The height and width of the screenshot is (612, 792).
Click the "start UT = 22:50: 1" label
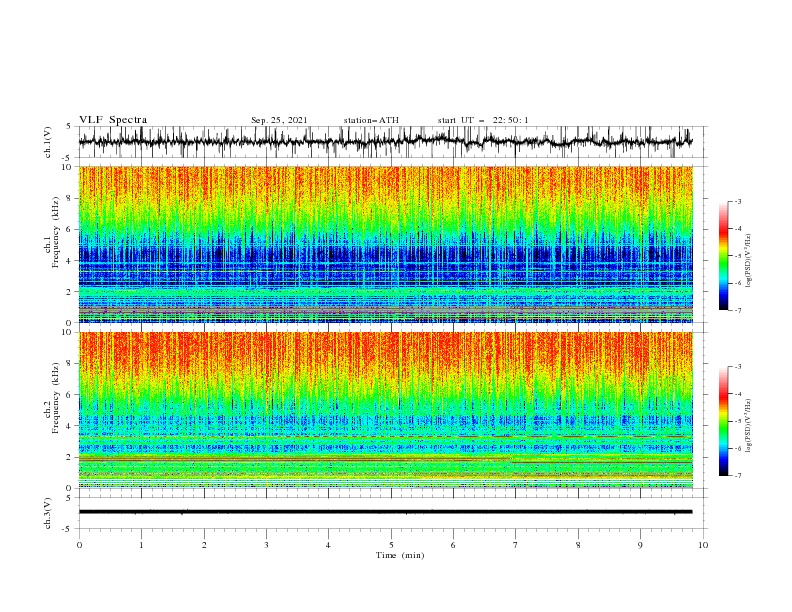483,120
